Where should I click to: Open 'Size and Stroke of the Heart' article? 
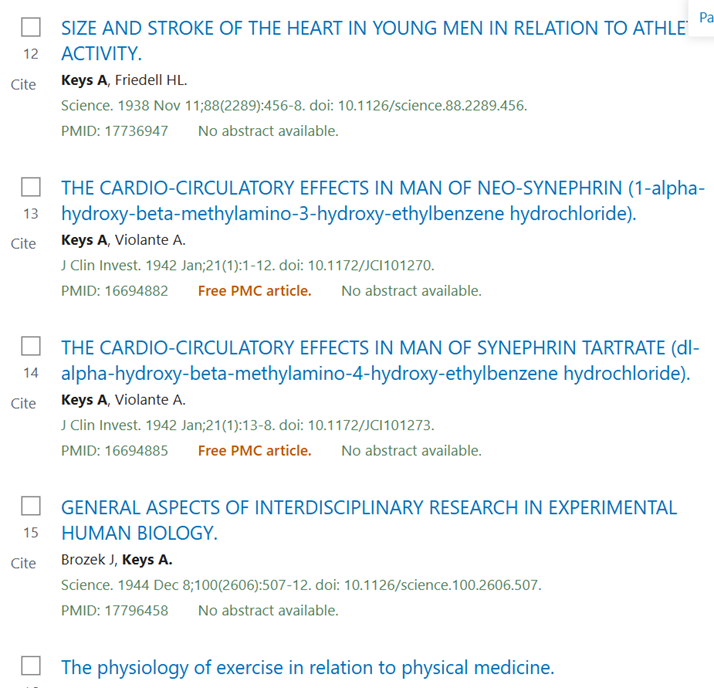374,41
